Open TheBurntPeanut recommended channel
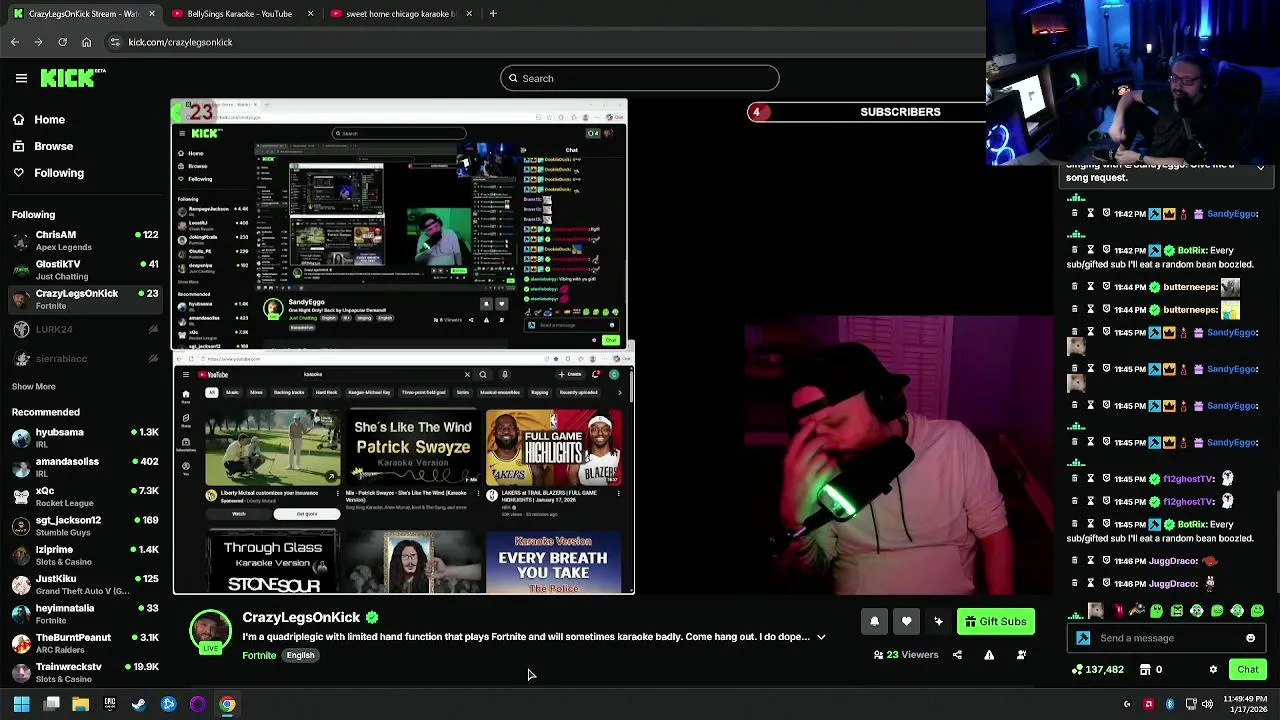The height and width of the screenshot is (720, 1280). 85,643
